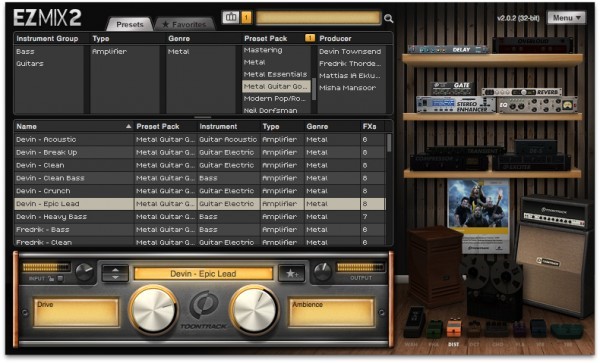Image resolution: width=600 pixels, height=363 pixels.
Task: Click the COMPRESSOR unit on lower shelf
Action: coord(448,162)
